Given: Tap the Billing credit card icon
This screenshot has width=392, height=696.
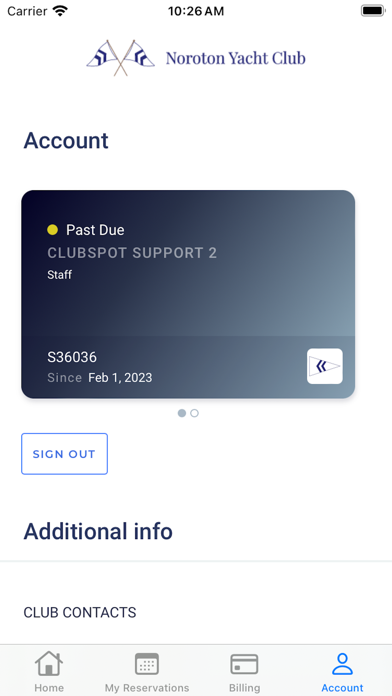Looking at the screenshot, I should pos(244,664).
